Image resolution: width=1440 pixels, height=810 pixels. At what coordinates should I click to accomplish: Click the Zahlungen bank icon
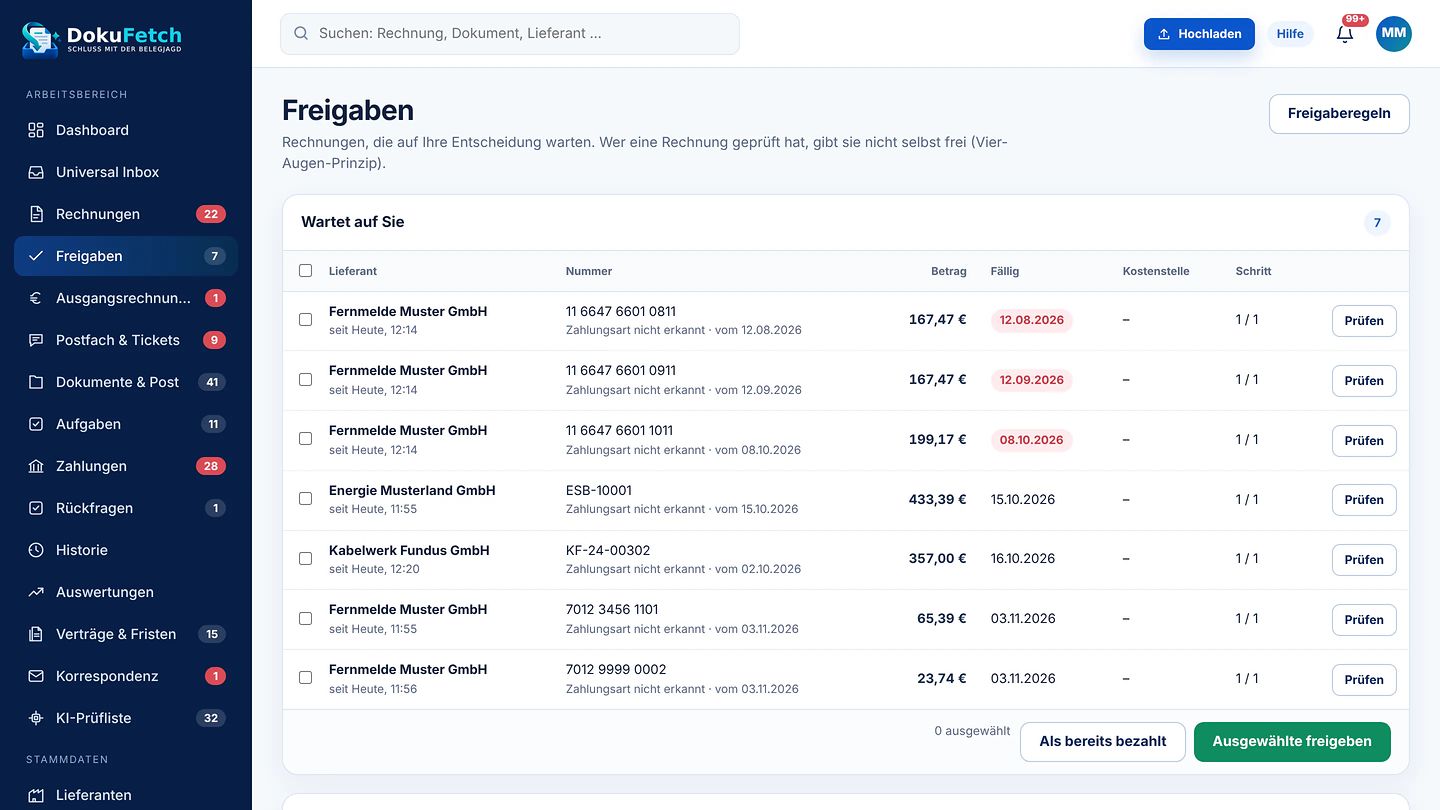coord(36,466)
